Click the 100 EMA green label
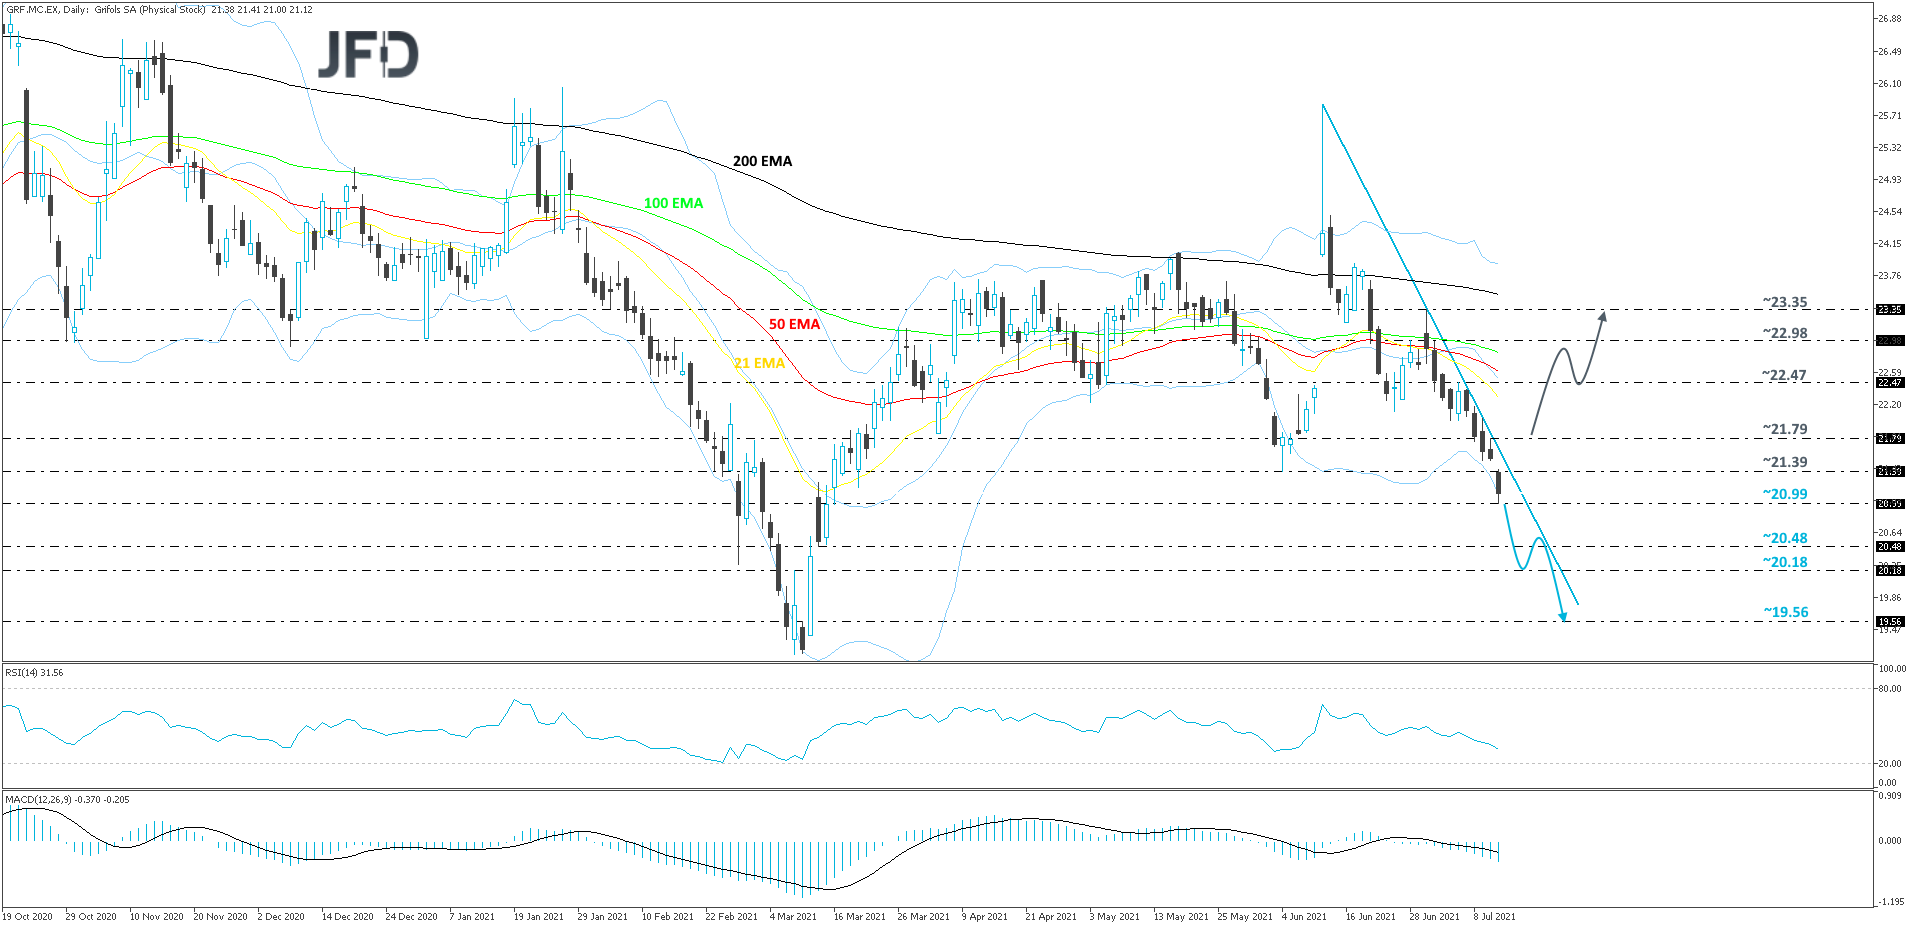 673,202
